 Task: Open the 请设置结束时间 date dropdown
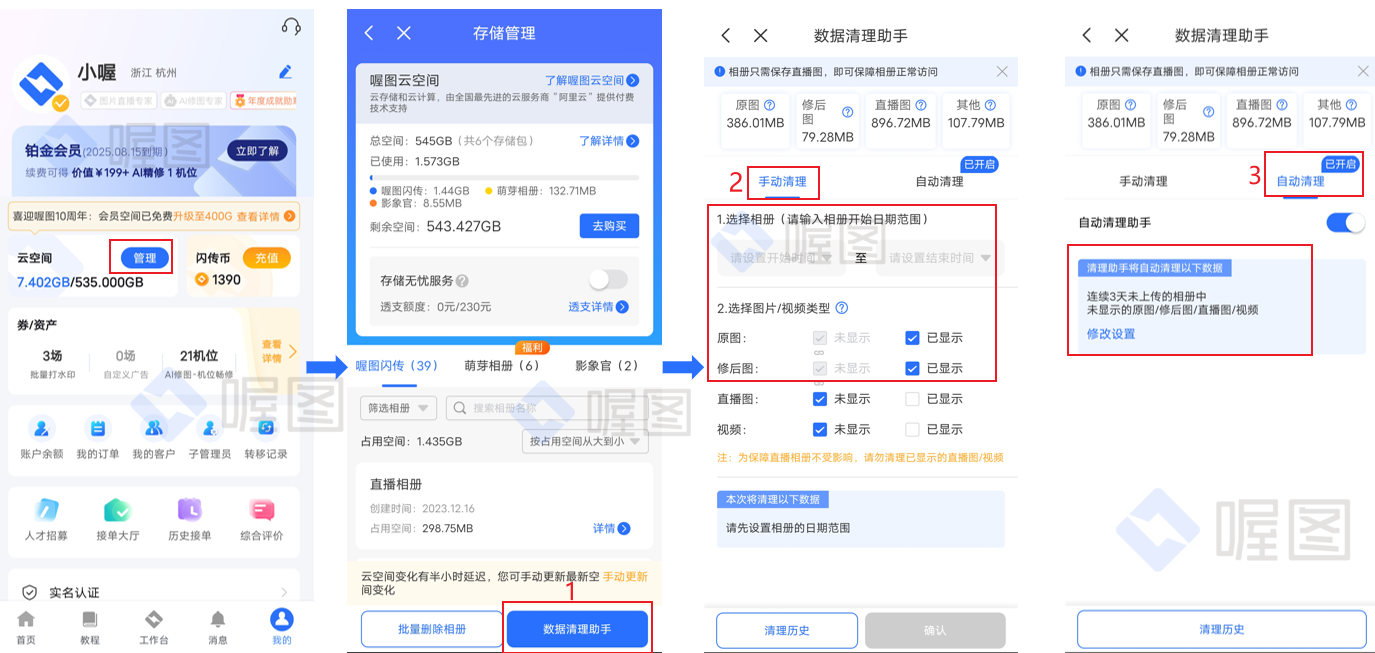click(x=940, y=258)
